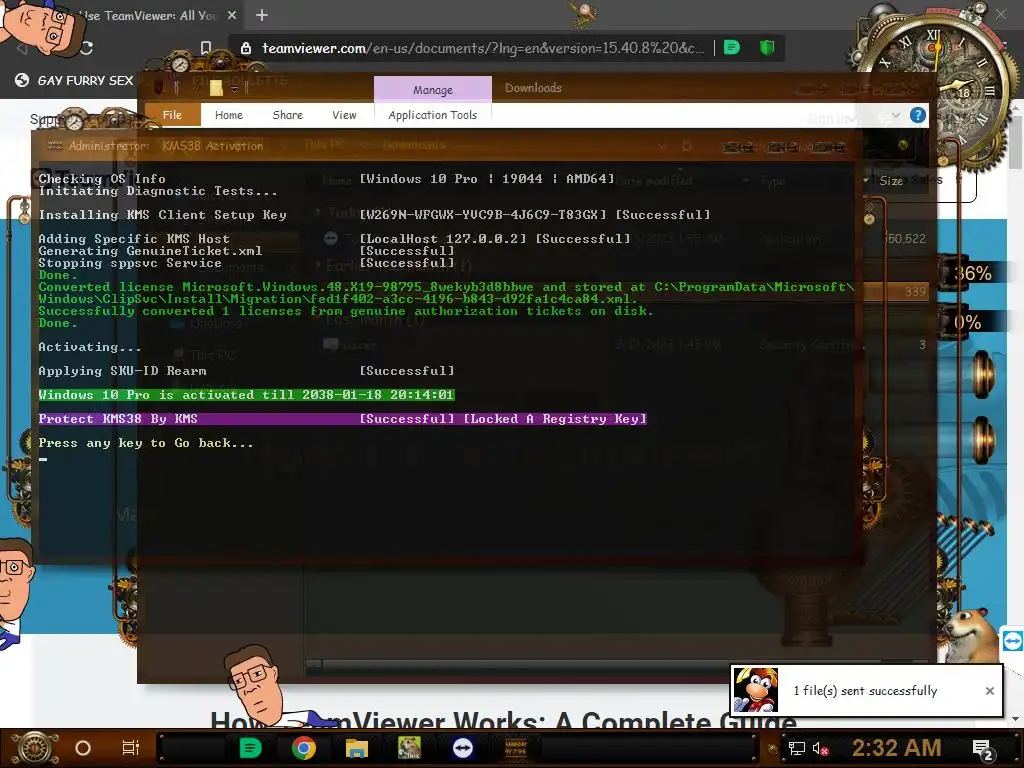Open Task View on the taskbar

coord(131,748)
